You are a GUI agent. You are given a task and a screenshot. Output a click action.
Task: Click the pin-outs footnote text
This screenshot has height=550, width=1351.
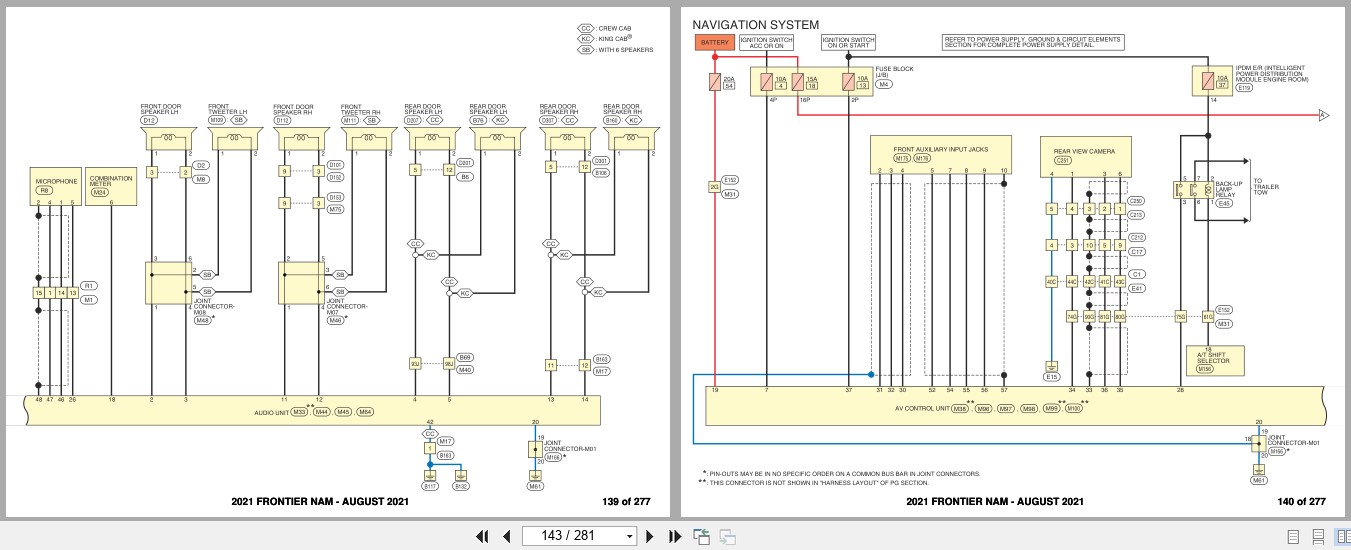tap(843, 473)
